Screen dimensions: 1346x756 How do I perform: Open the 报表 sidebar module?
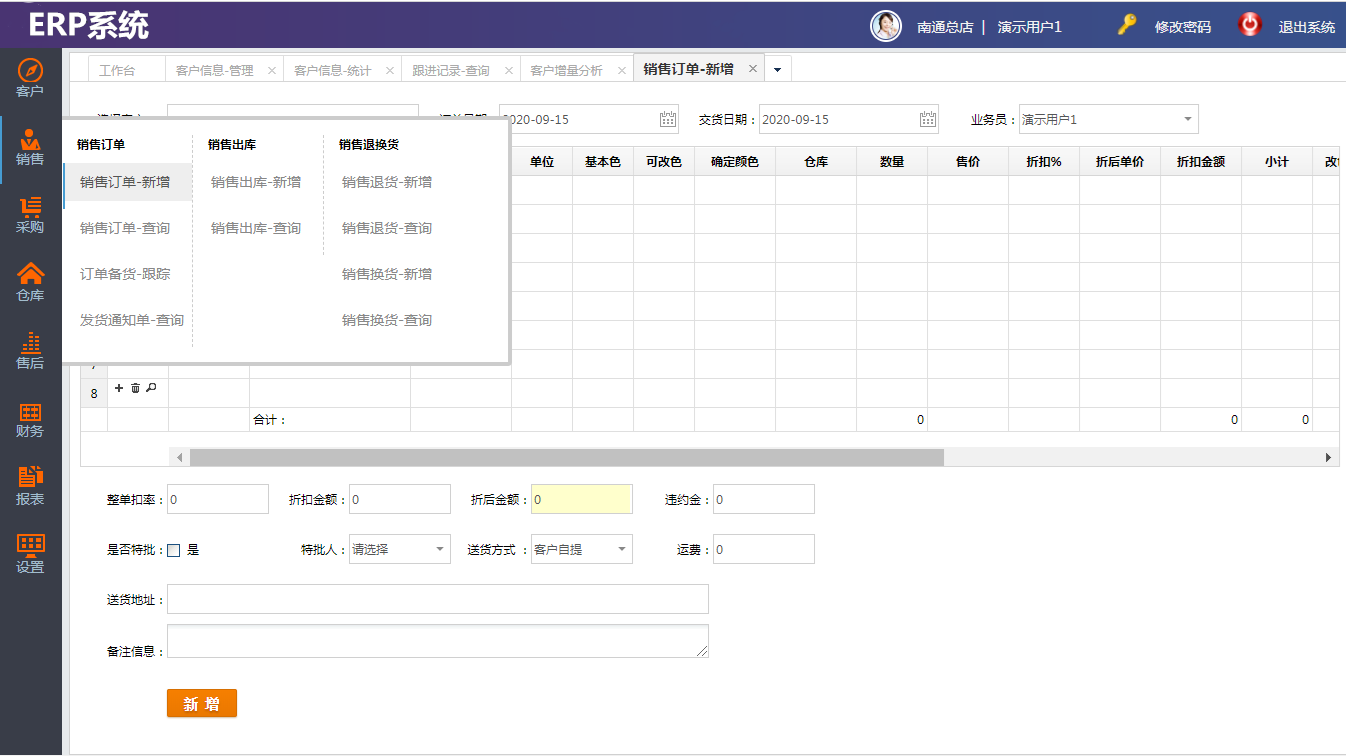[30, 486]
